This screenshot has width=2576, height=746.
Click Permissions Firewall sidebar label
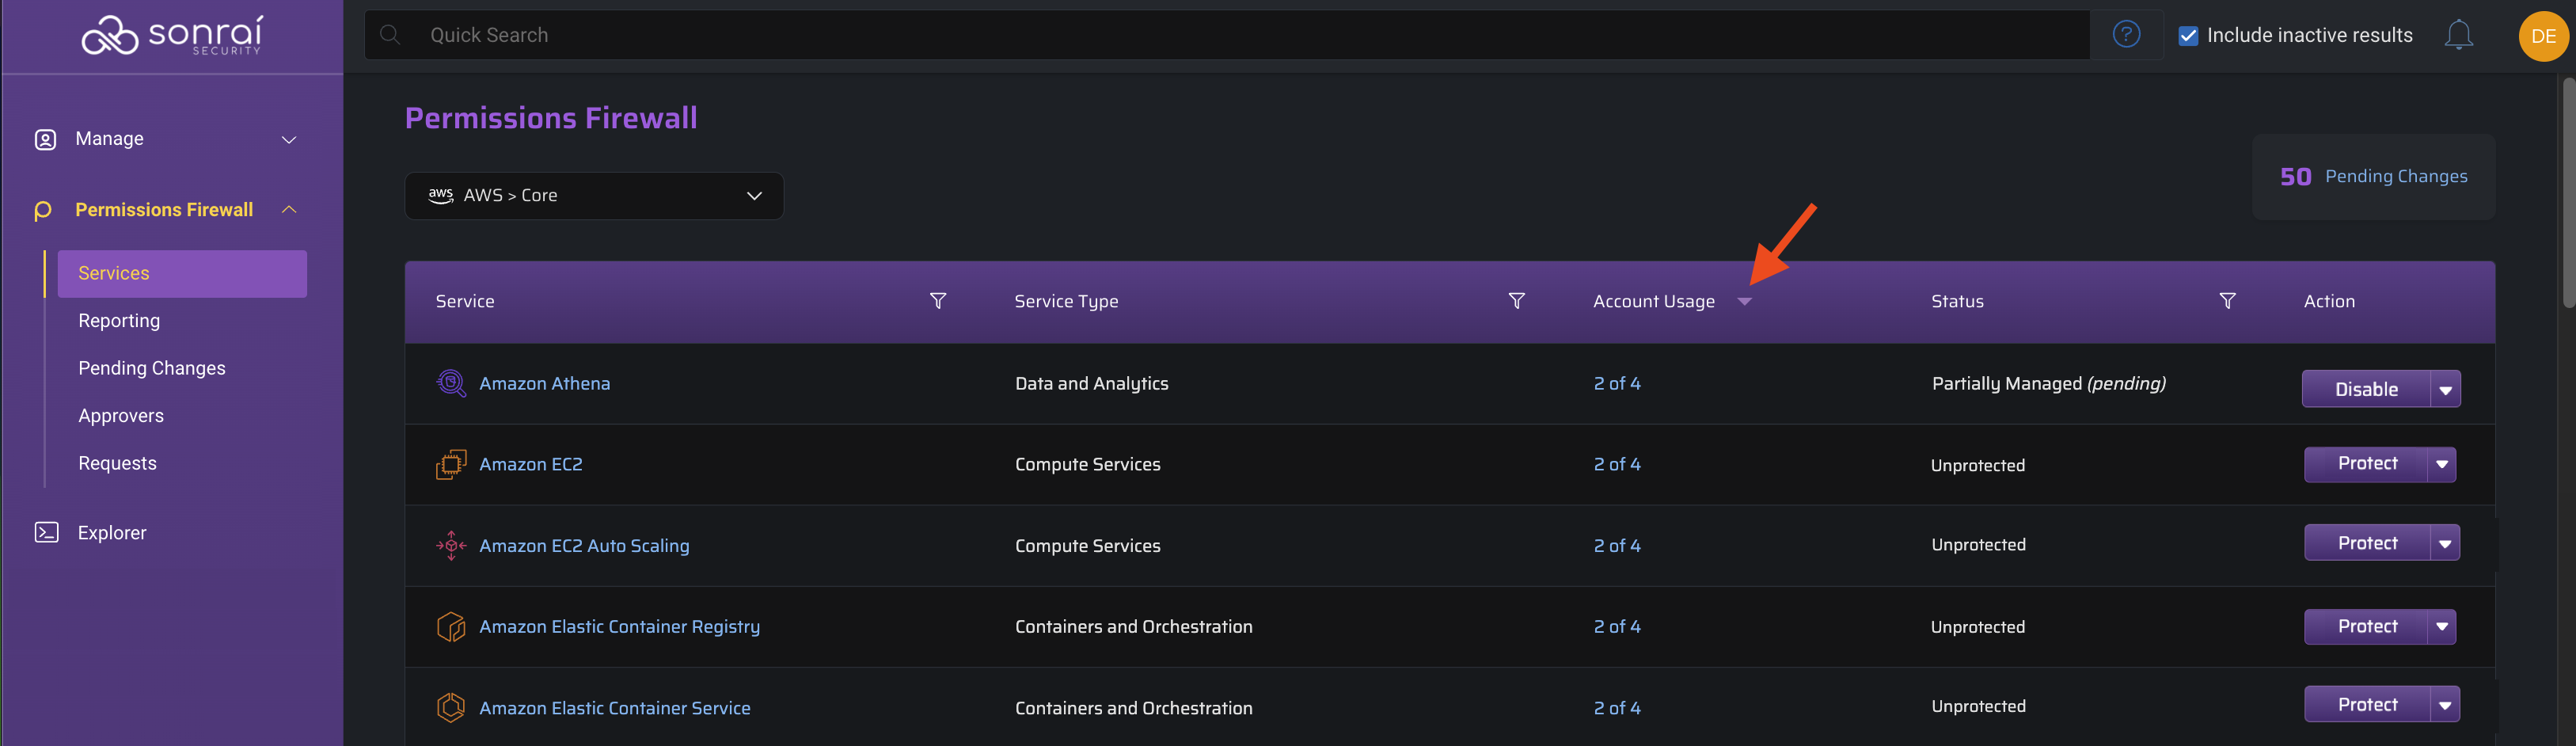click(164, 210)
